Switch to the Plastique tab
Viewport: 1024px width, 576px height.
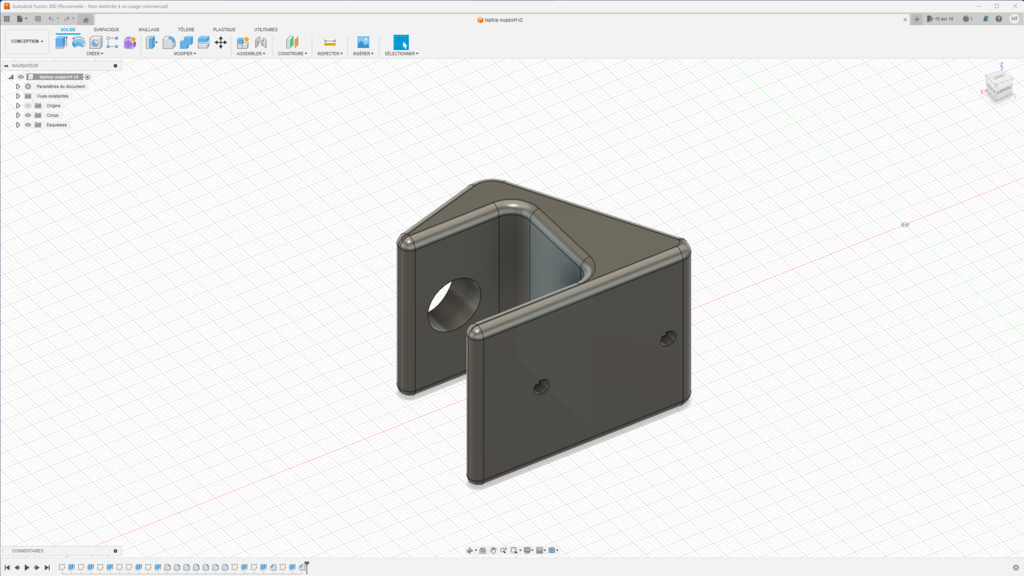[224, 29]
